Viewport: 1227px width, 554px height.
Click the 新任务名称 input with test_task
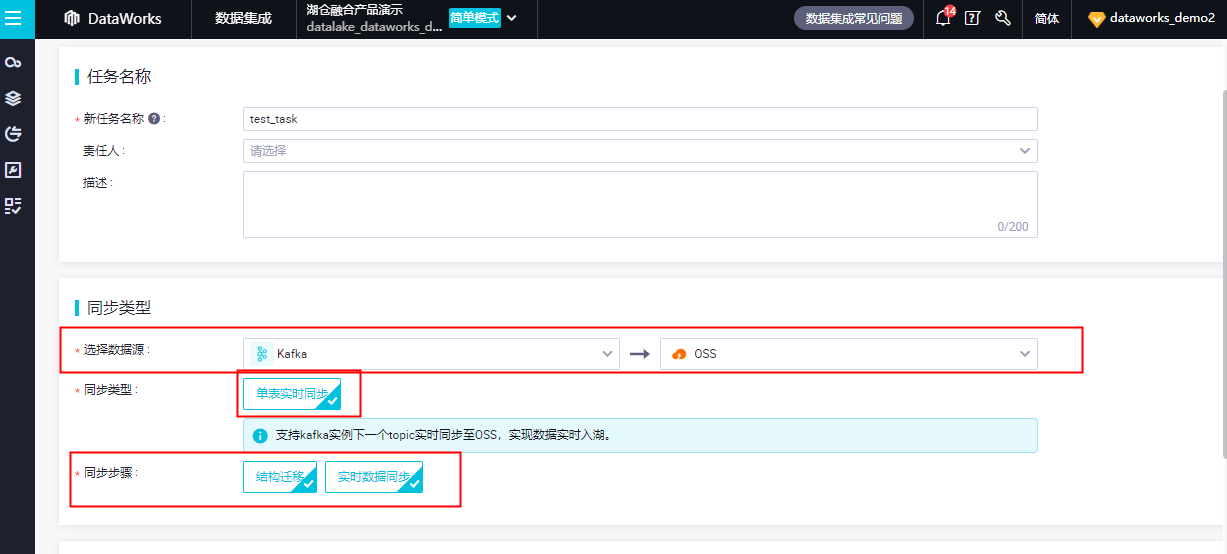[x=640, y=119]
